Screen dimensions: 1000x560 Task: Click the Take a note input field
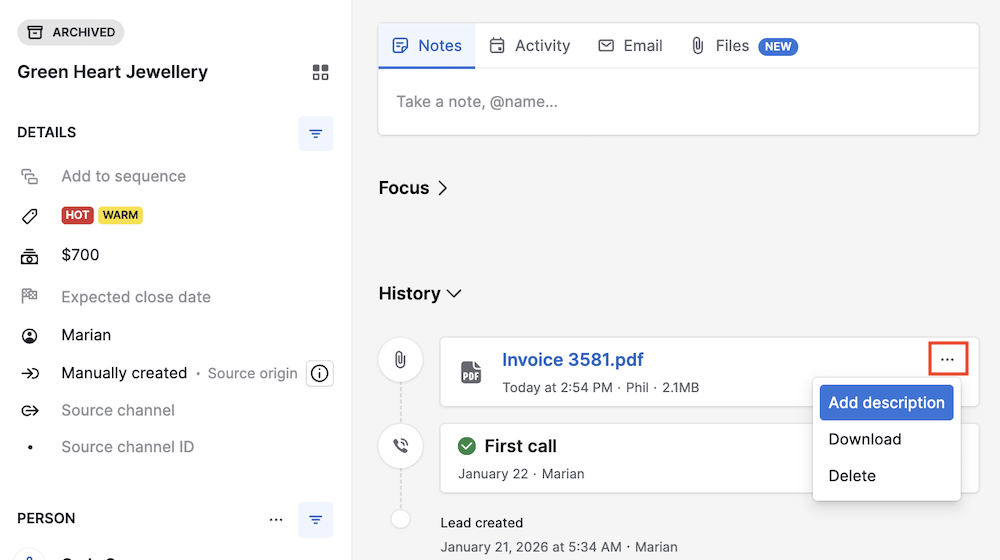click(677, 101)
